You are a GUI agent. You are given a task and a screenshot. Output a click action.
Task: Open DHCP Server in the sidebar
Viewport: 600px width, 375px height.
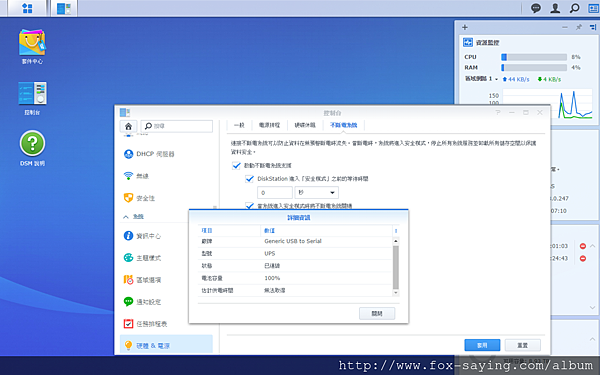pyautogui.click(x=166, y=154)
